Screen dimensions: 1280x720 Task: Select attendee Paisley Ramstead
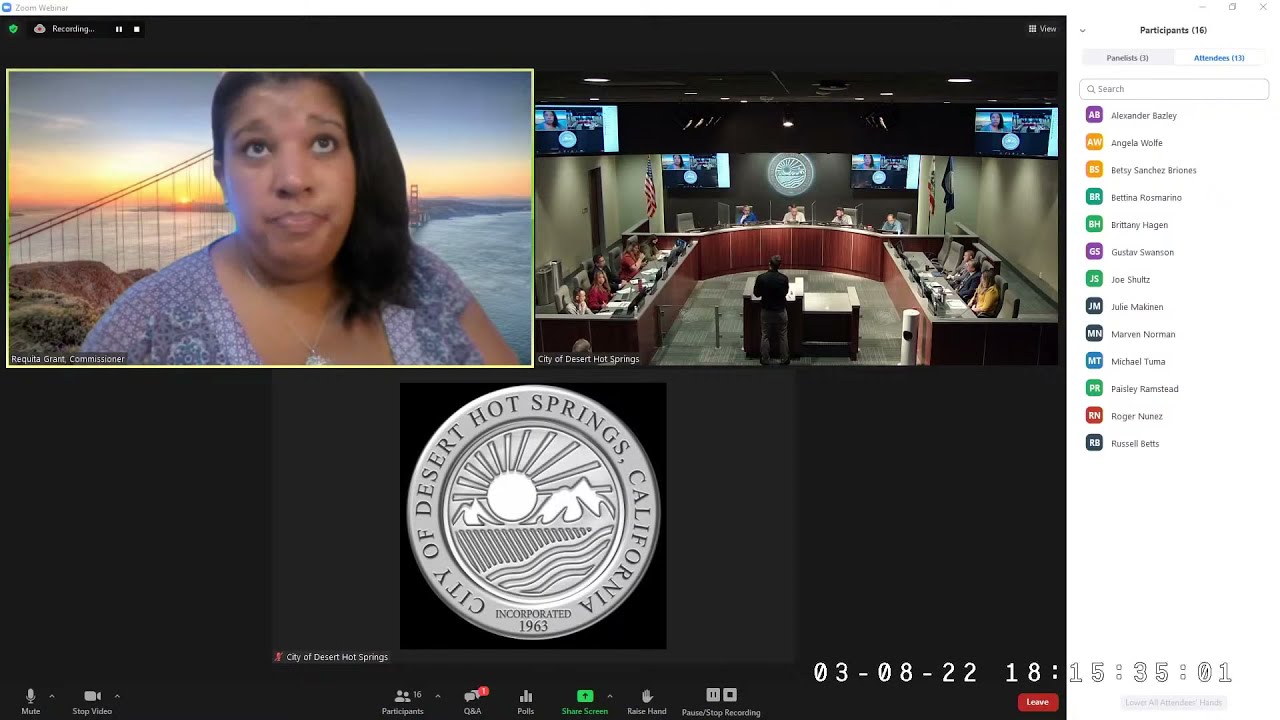coord(1174,389)
